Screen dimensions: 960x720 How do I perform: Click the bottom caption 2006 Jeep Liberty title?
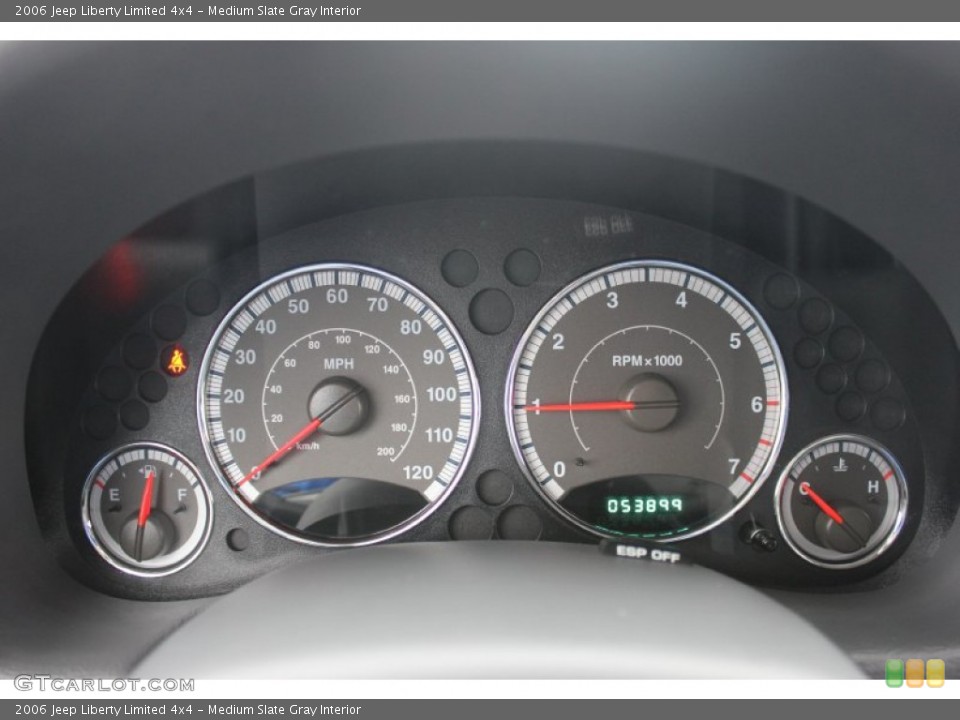pyautogui.click(x=187, y=710)
